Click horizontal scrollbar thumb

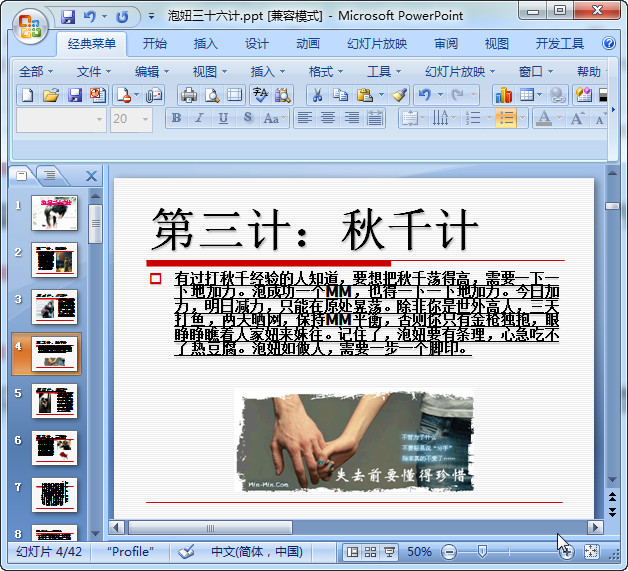[x=210, y=528]
